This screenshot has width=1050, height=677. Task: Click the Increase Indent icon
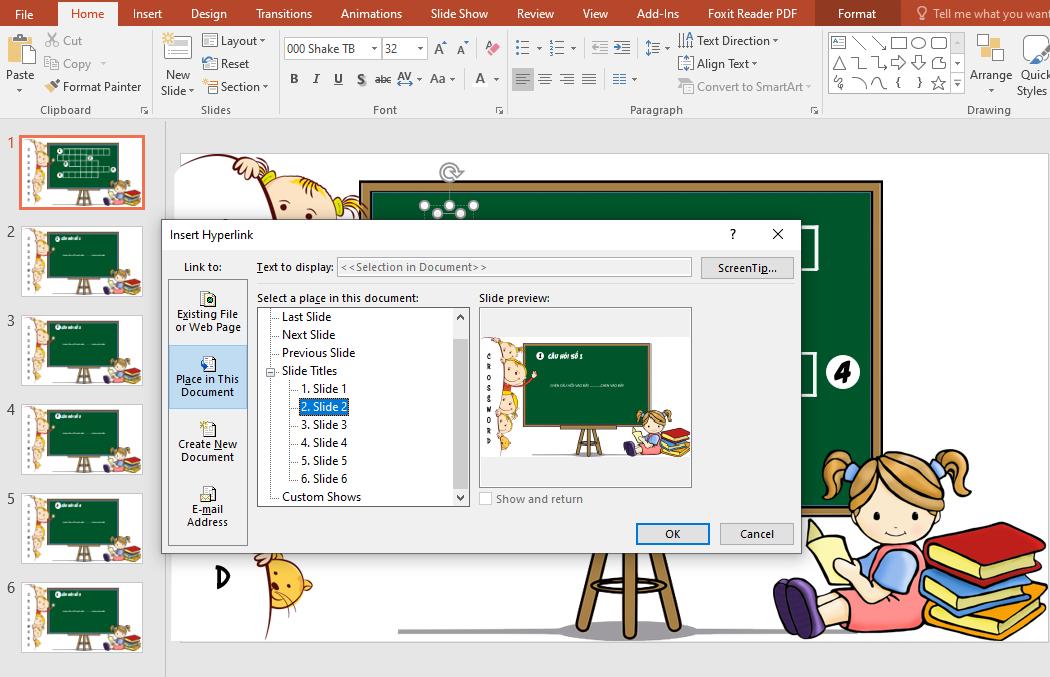click(x=620, y=46)
